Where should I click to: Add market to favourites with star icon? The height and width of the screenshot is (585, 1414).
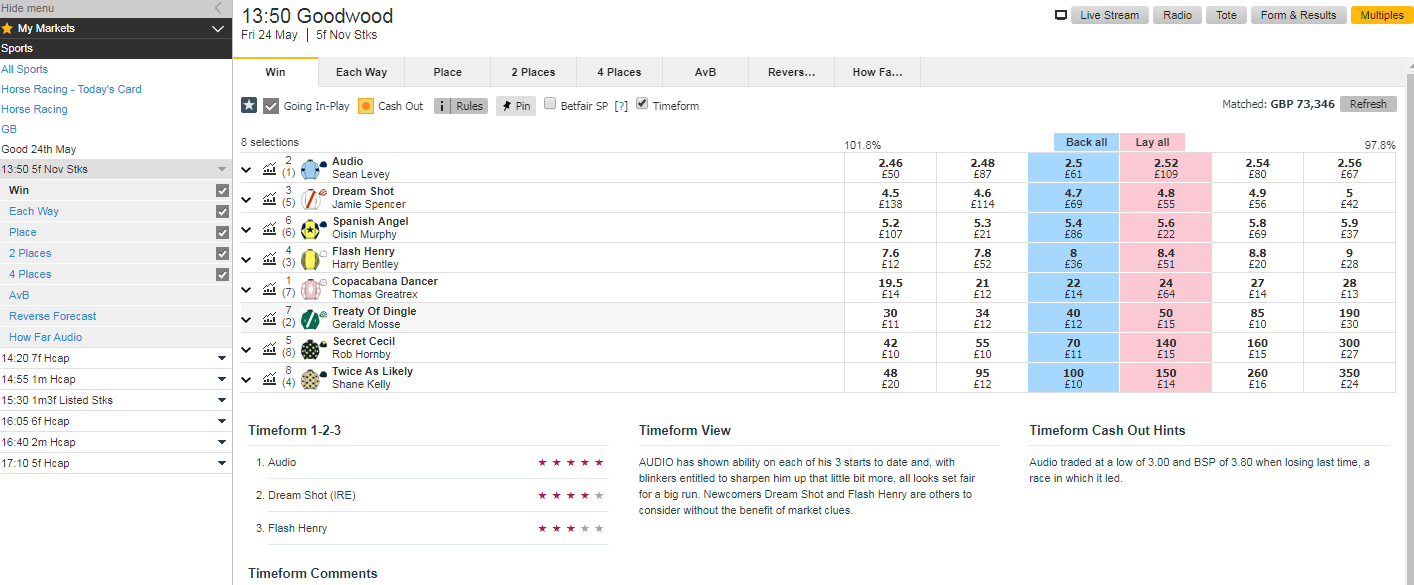pos(249,105)
